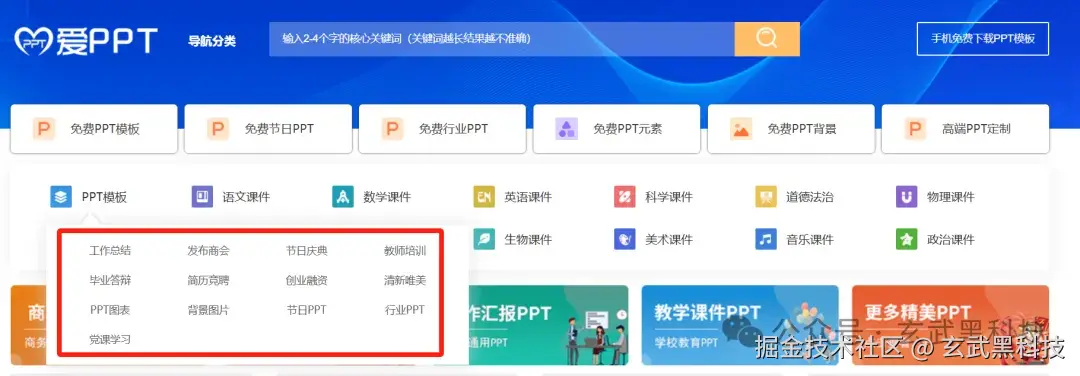This screenshot has height=376, width=1080.
Task: Click the blue palette icon for 美术课件
Action: (625, 240)
